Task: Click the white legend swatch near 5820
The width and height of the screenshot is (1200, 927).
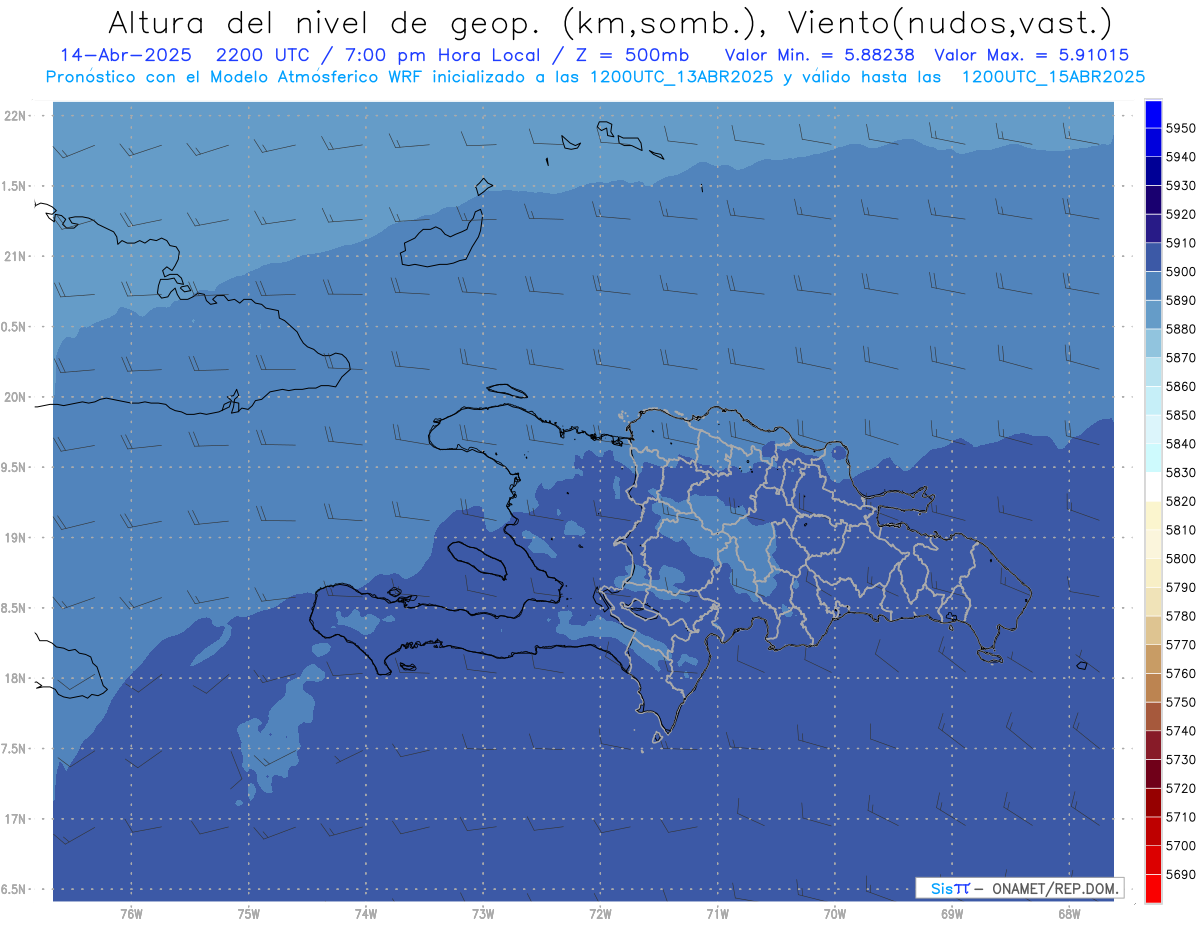Action: 1153,487
